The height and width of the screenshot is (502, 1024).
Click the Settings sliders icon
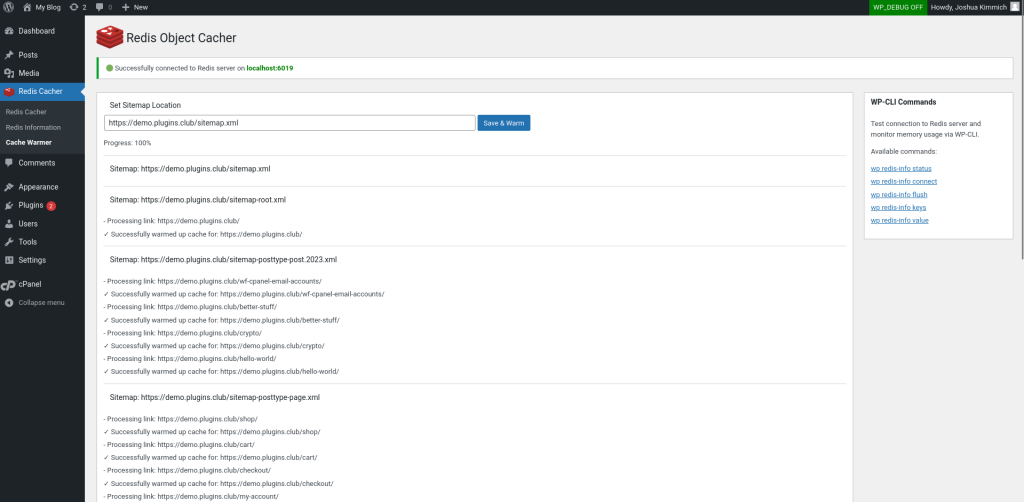pyautogui.click(x=9, y=260)
